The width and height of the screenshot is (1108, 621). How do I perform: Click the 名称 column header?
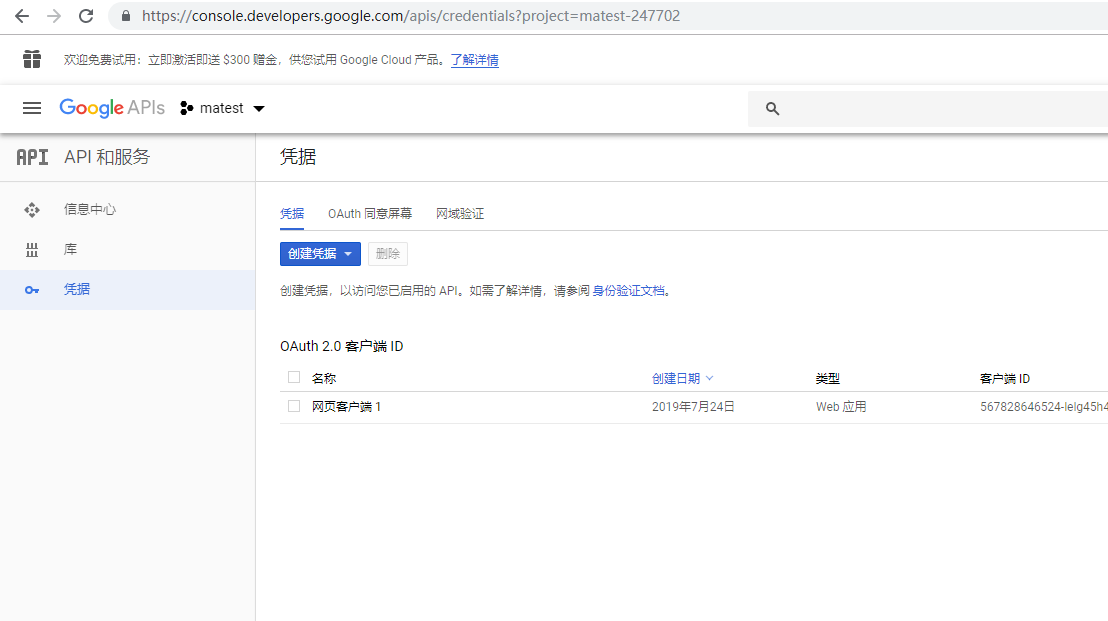[324, 379]
